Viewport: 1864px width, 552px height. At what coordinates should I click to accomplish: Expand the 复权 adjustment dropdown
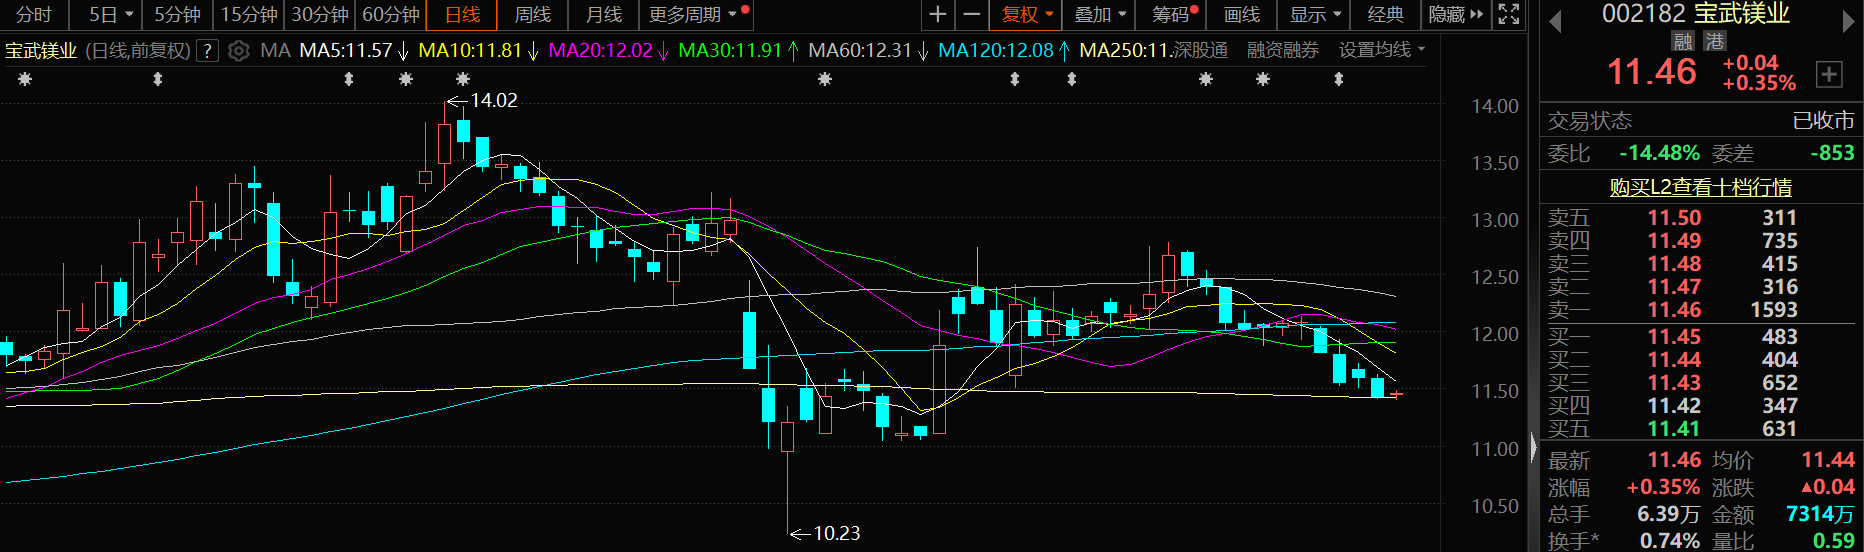(1027, 15)
